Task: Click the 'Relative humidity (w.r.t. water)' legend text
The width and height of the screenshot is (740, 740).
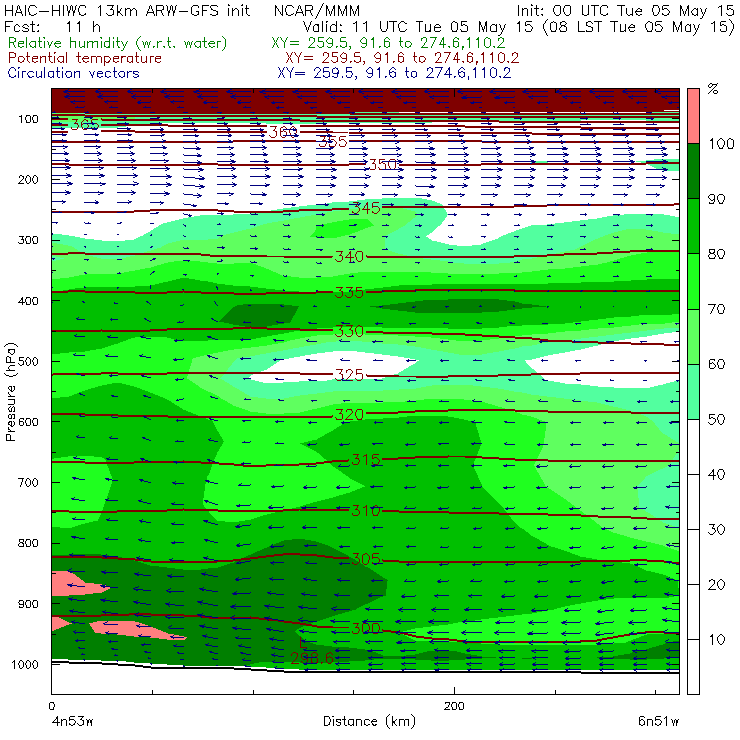Action: [x=118, y=43]
